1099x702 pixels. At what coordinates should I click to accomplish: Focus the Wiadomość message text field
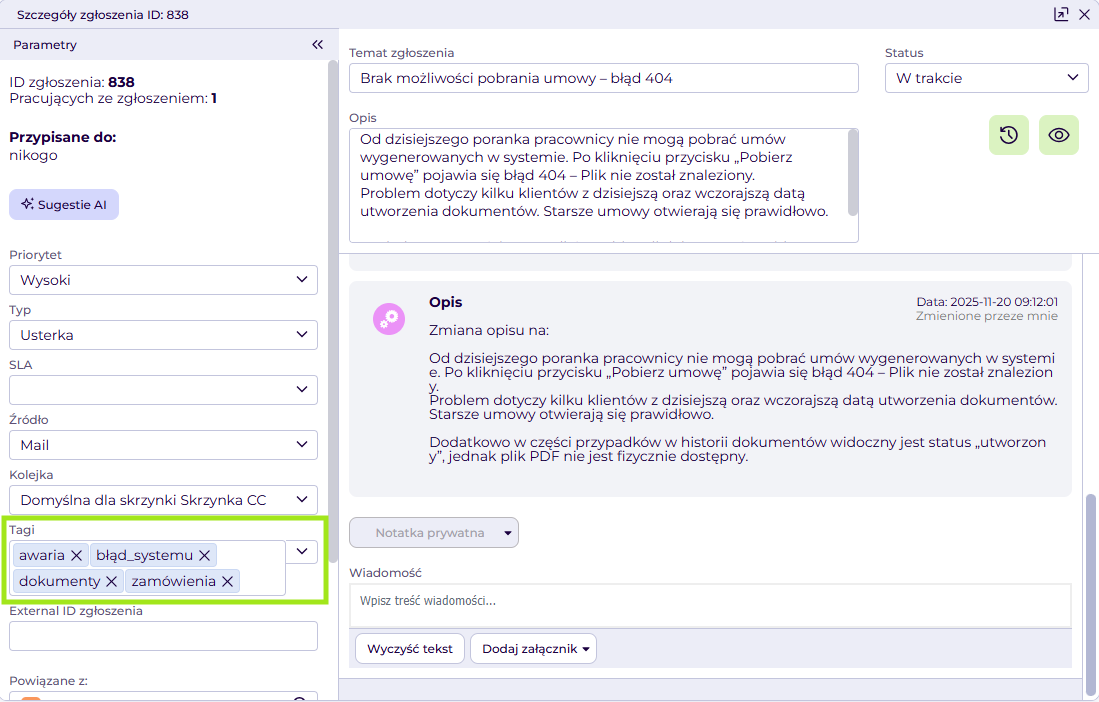coord(710,605)
